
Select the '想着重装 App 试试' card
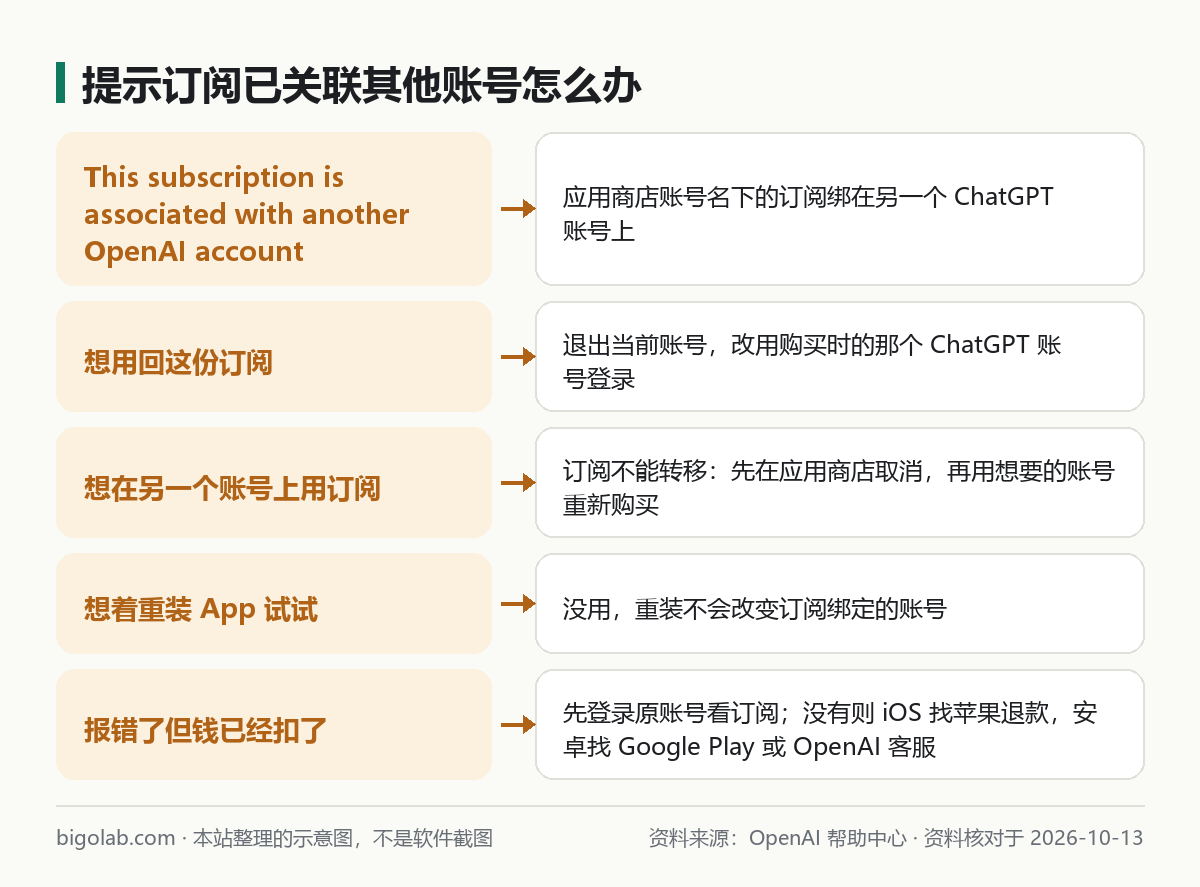click(x=274, y=603)
